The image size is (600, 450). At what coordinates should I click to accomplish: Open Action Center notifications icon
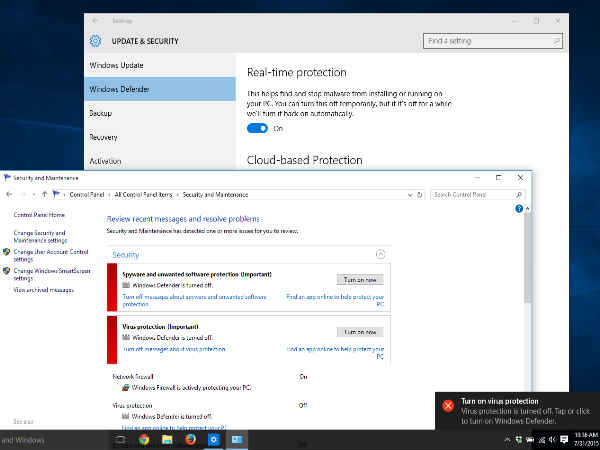click(x=564, y=440)
